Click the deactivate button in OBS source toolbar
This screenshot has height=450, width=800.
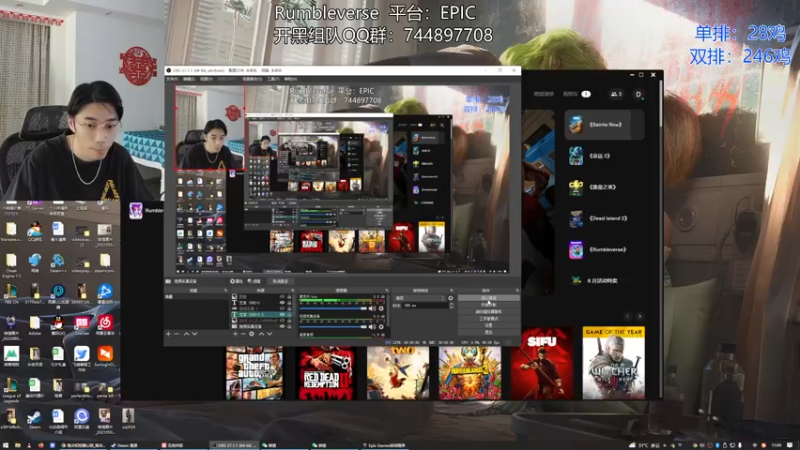click(x=280, y=281)
